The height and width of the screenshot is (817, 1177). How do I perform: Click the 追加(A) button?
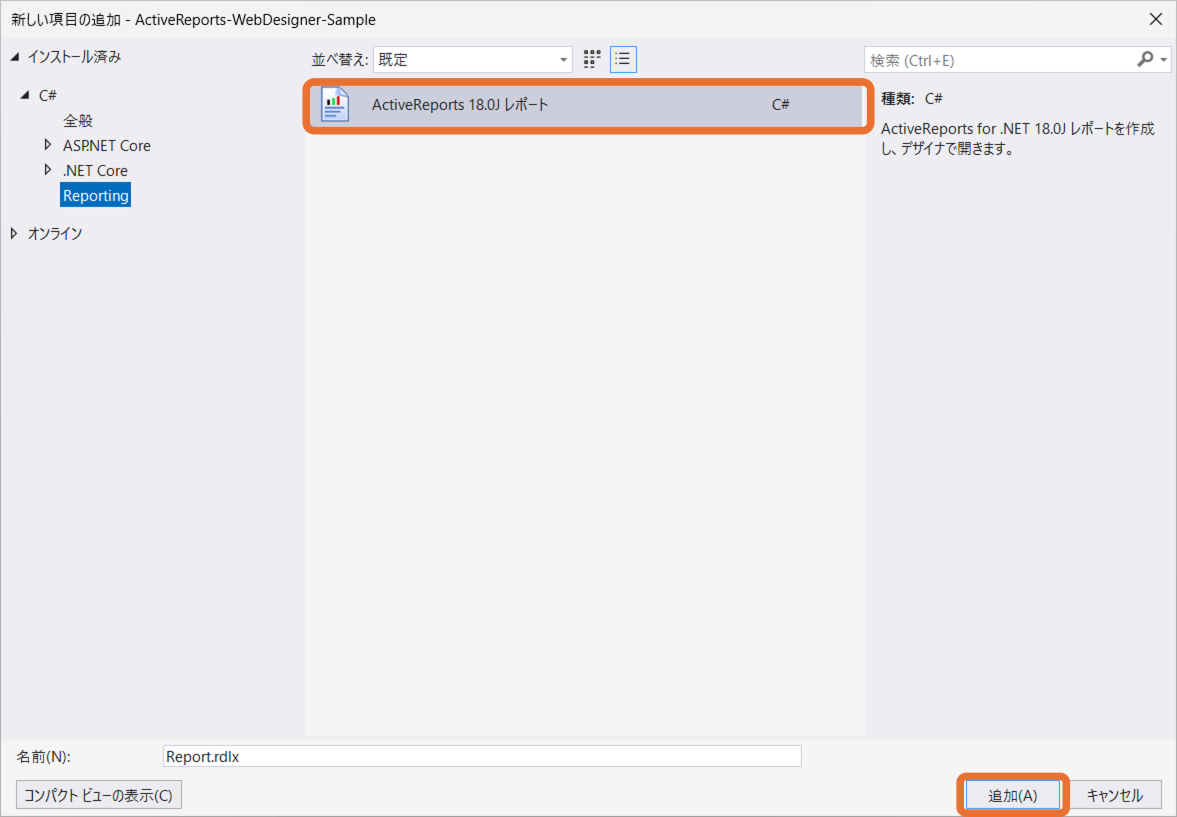1012,795
